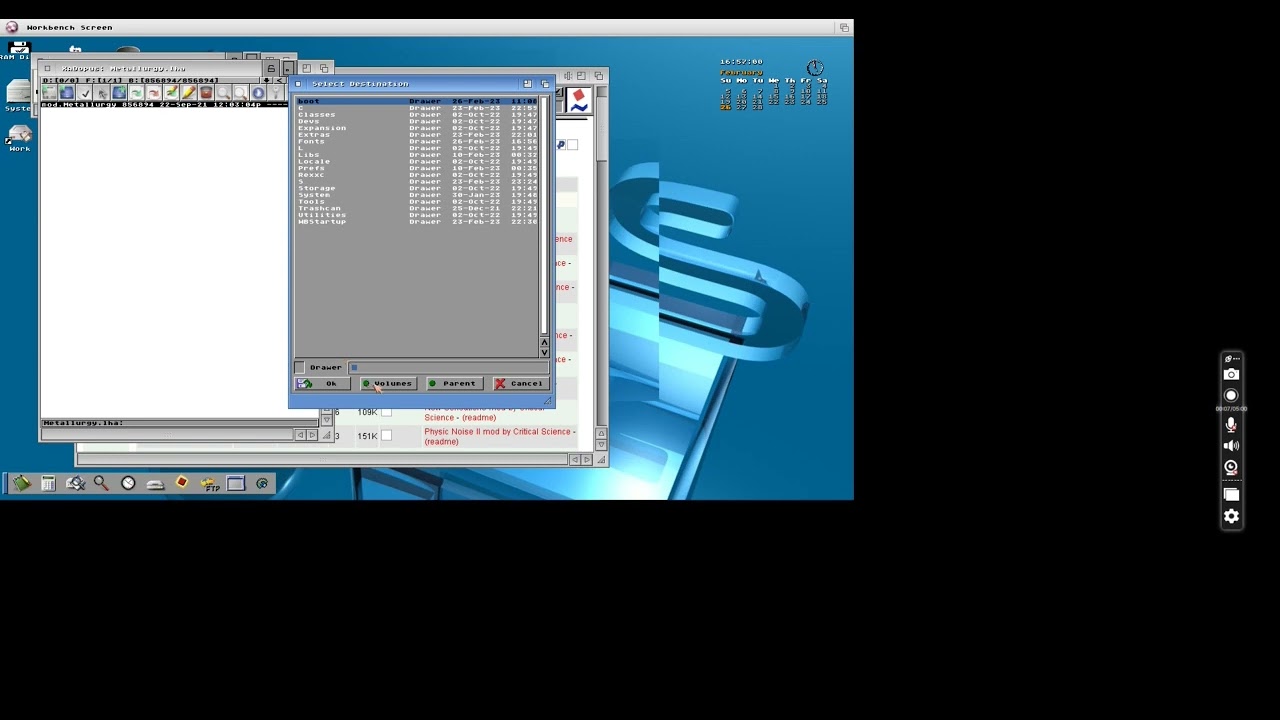Open the screen window icon in the dock
This screenshot has width=1280, height=720.
(x=236, y=483)
